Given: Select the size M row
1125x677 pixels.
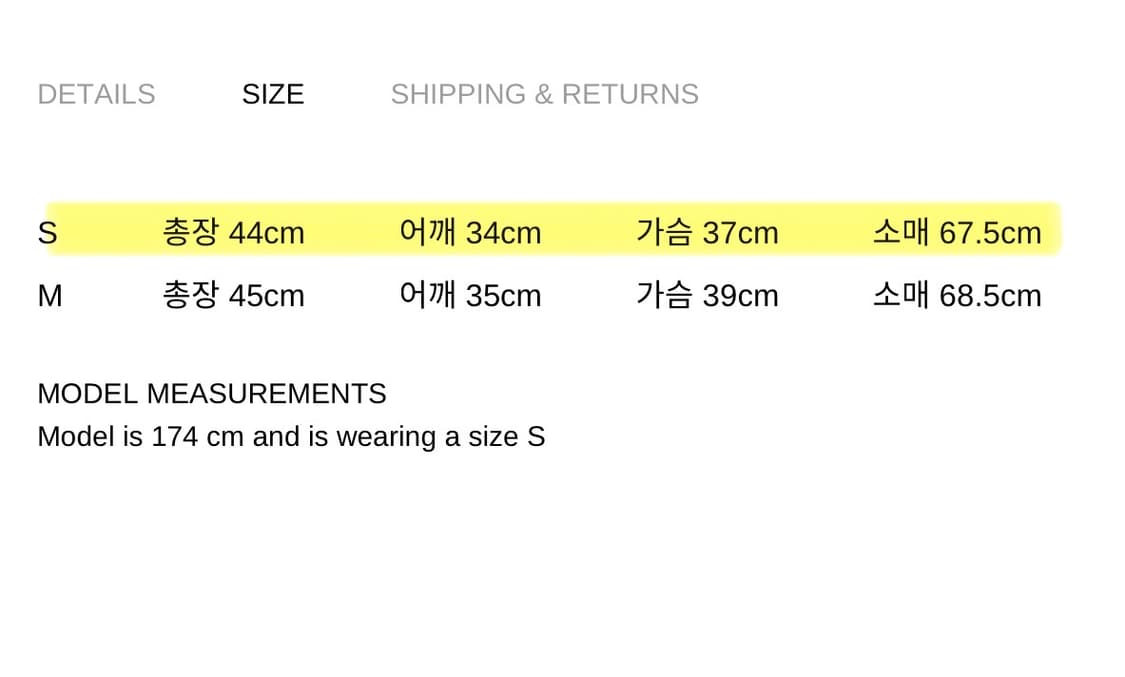Looking at the screenshot, I should click(550, 295).
